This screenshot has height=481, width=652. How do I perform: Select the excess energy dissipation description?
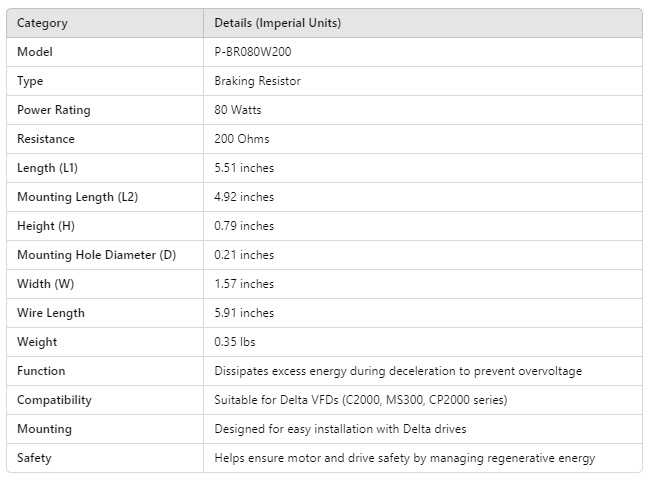click(x=398, y=371)
